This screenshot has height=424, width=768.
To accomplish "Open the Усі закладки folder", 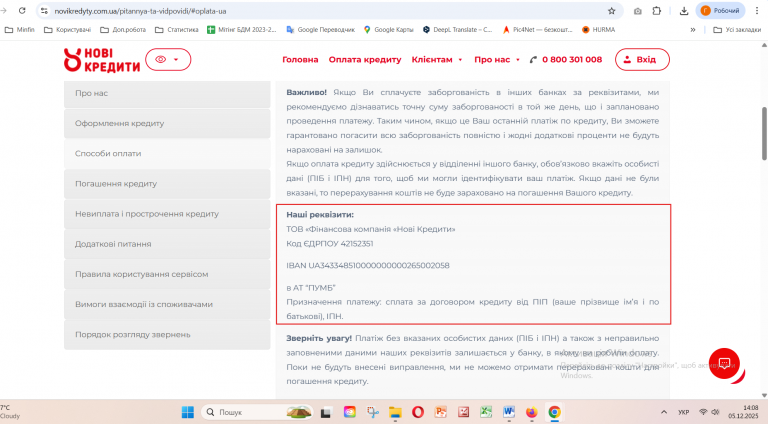I will [737, 30].
